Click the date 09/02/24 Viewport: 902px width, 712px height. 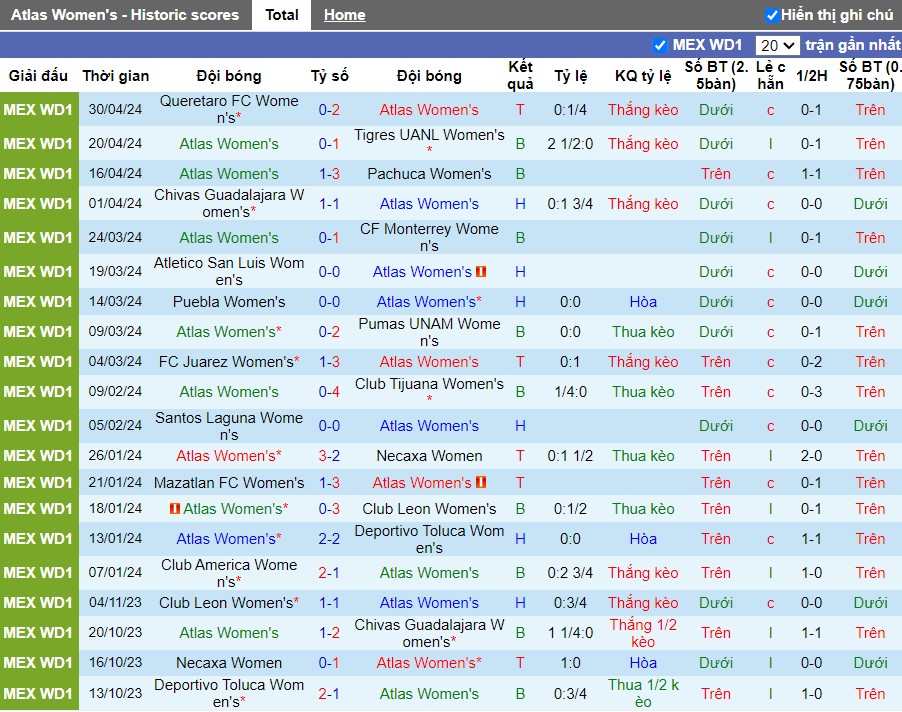coord(115,392)
